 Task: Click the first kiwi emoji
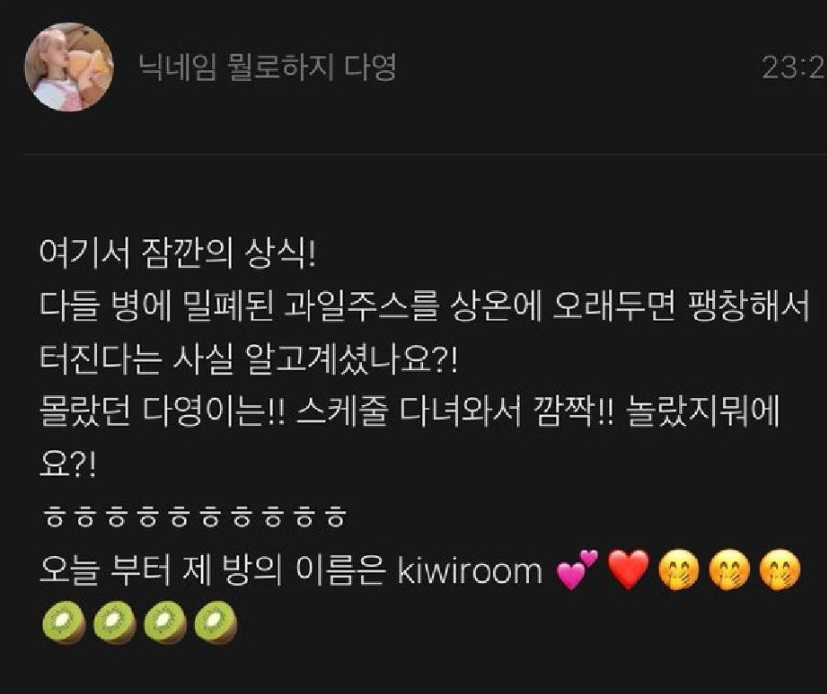[64, 622]
